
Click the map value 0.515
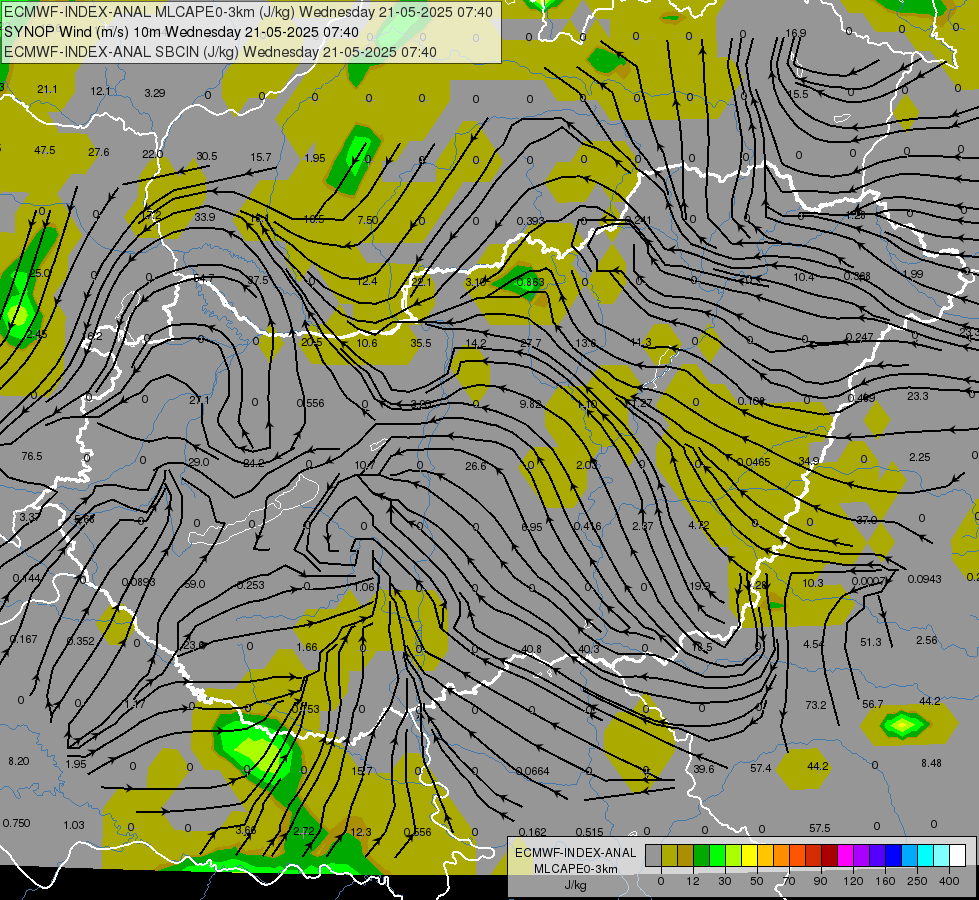(589, 832)
